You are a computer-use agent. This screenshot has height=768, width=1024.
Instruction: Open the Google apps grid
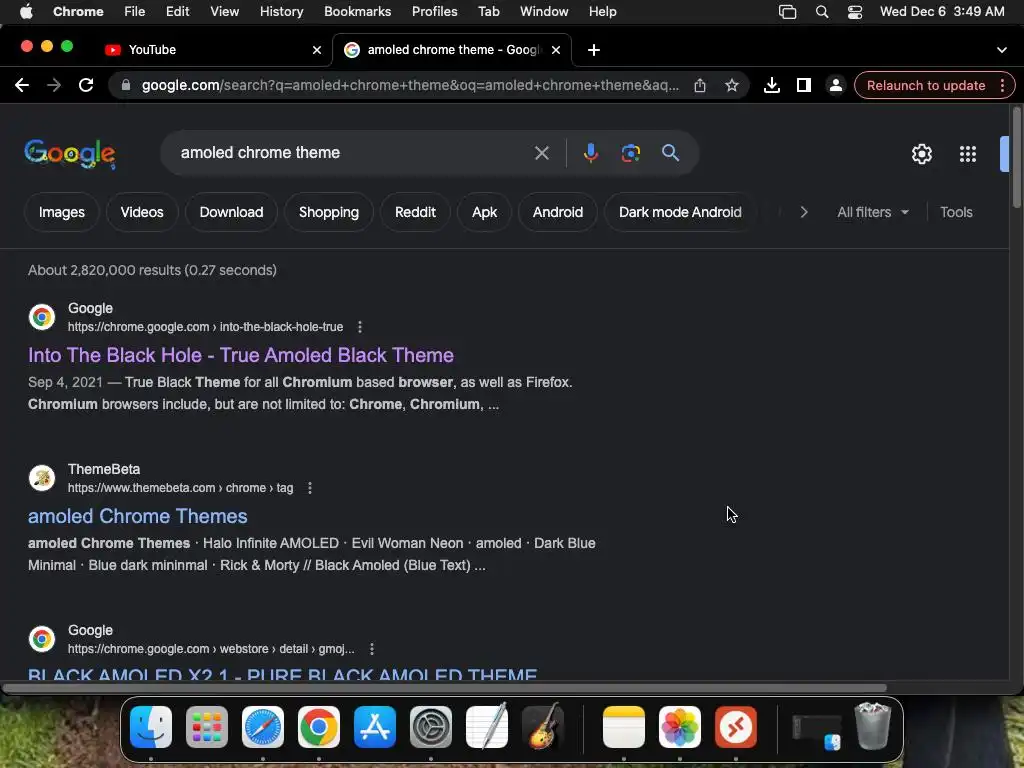[968, 154]
